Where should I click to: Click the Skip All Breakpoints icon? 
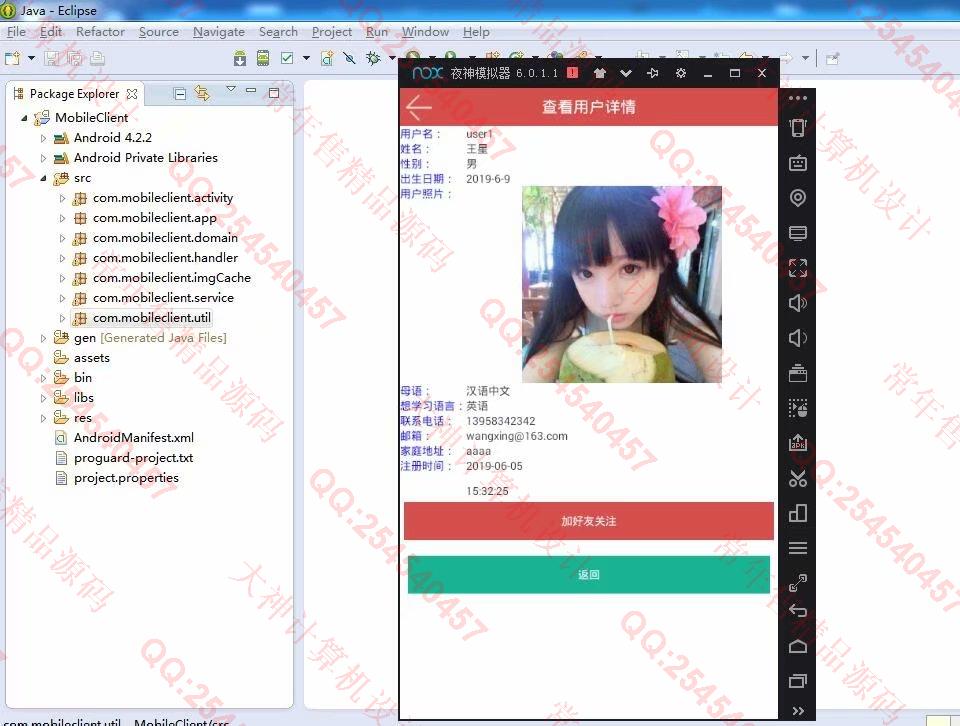(x=350, y=58)
